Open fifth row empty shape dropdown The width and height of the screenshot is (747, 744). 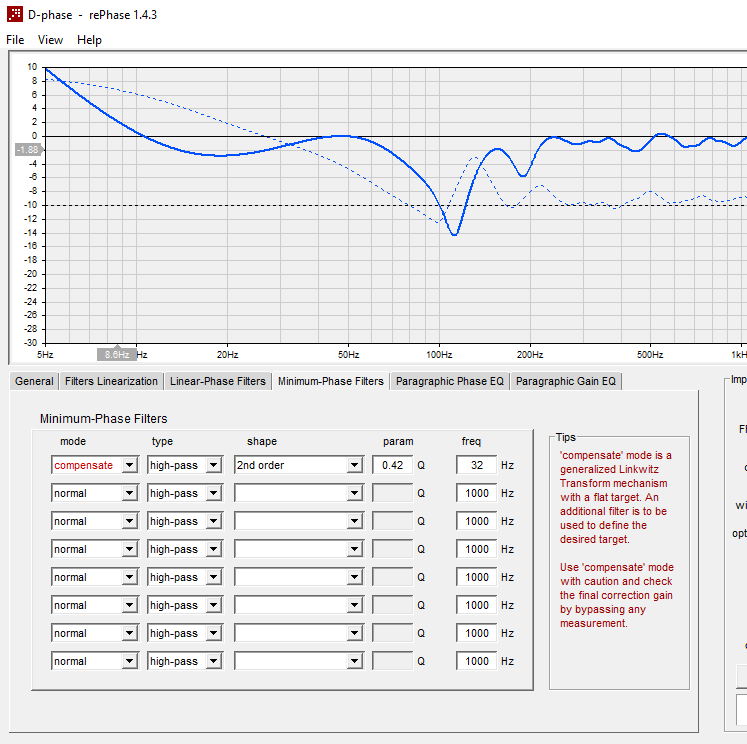(x=299, y=577)
